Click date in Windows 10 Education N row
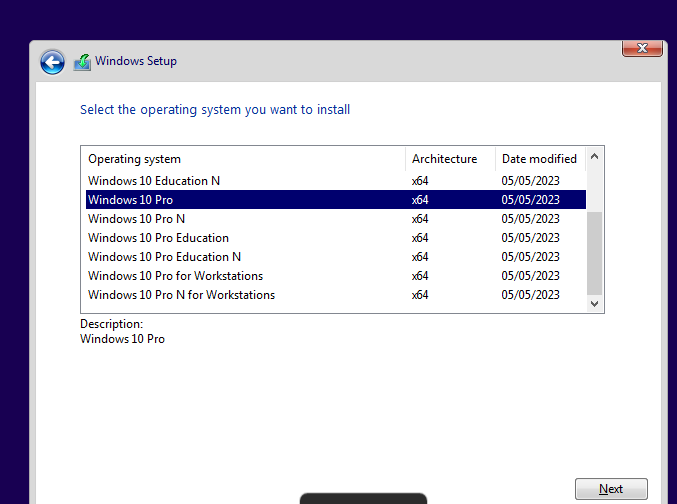The height and width of the screenshot is (504, 677). 530,181
